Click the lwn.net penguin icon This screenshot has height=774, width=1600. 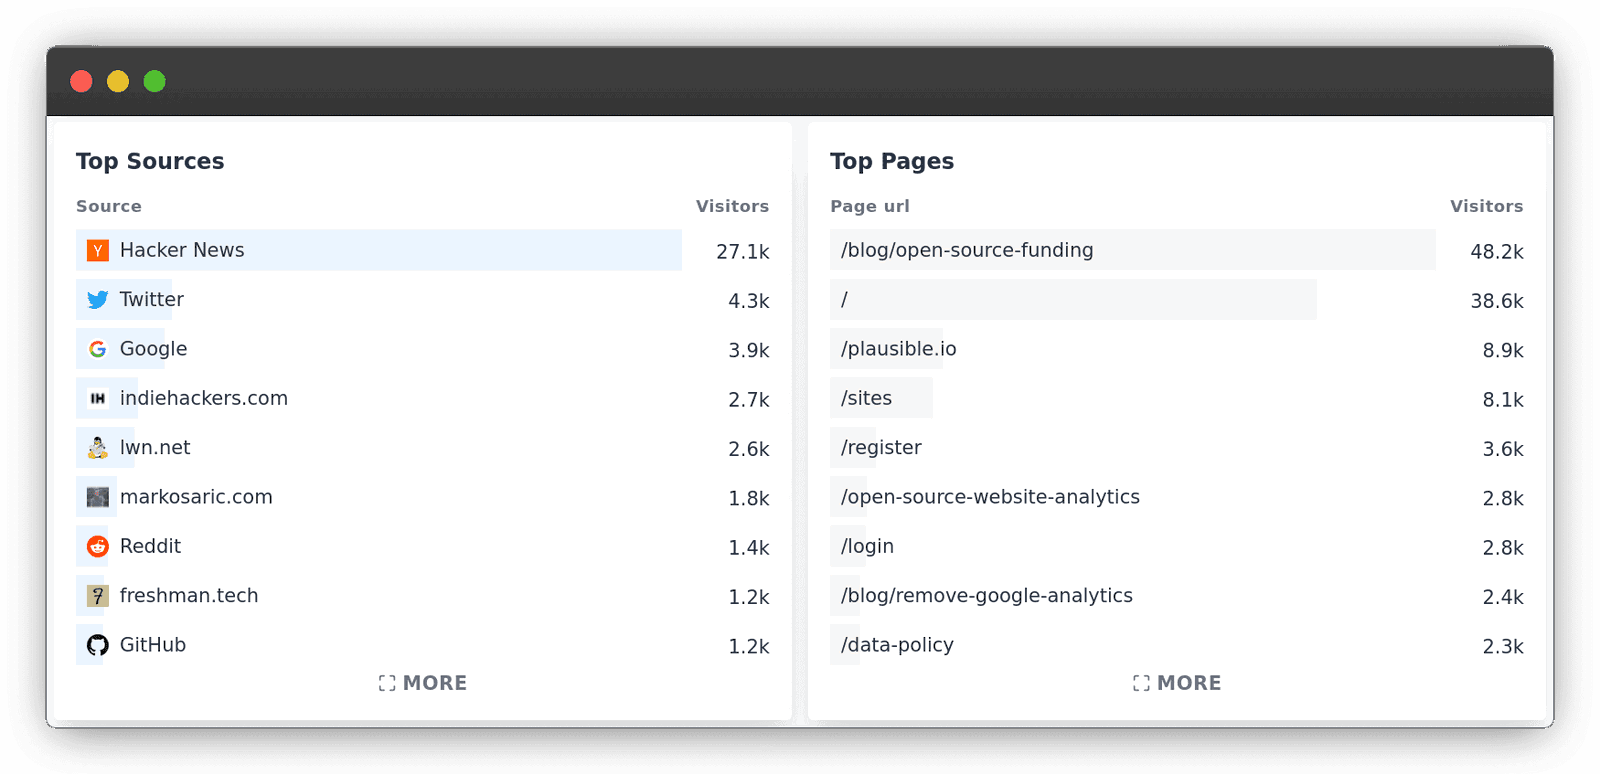[97, 448]
